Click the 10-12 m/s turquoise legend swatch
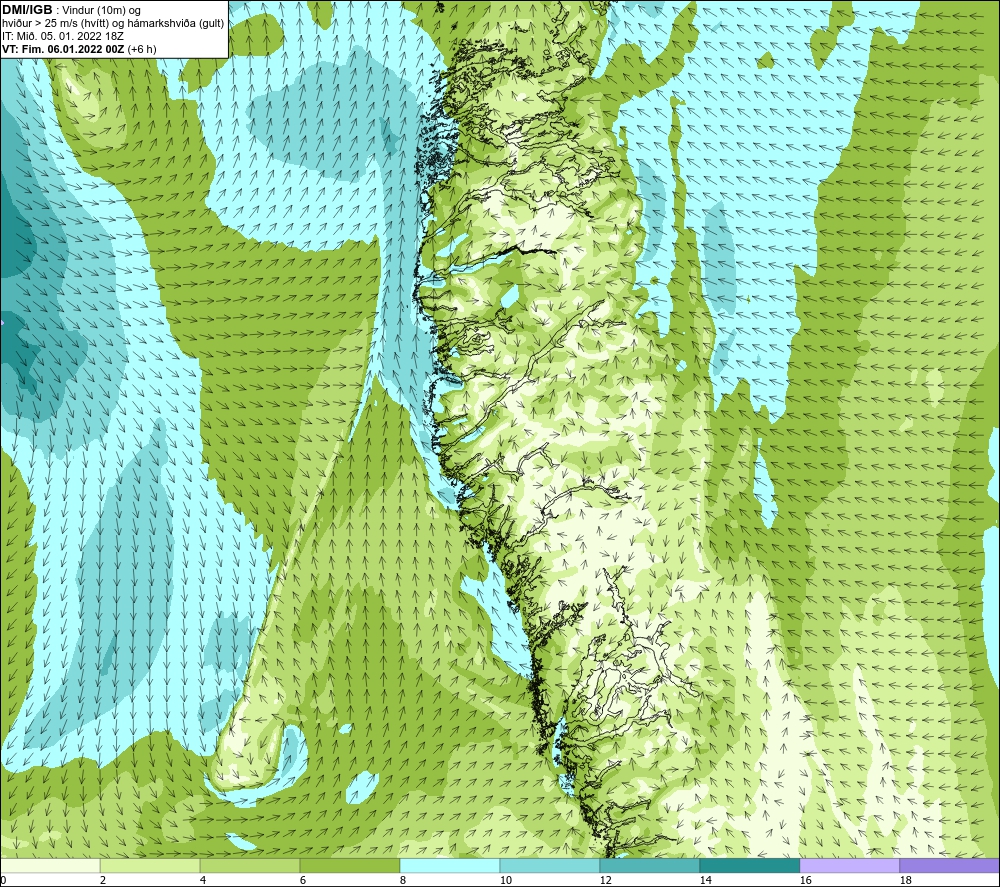The image size is (1000, 887). click(x=550, y=865)
